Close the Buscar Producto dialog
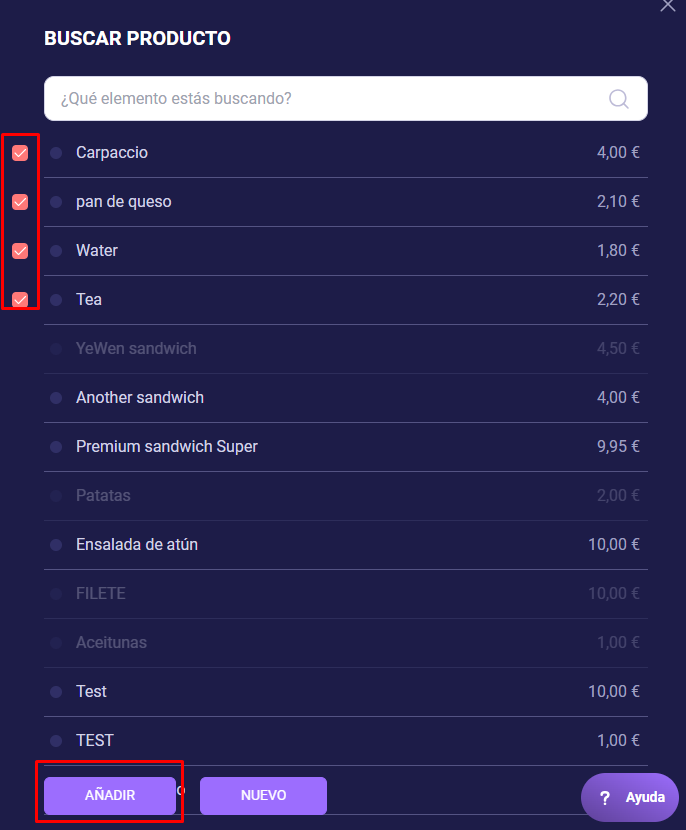The image size is (686, 830). pos(668,6)
